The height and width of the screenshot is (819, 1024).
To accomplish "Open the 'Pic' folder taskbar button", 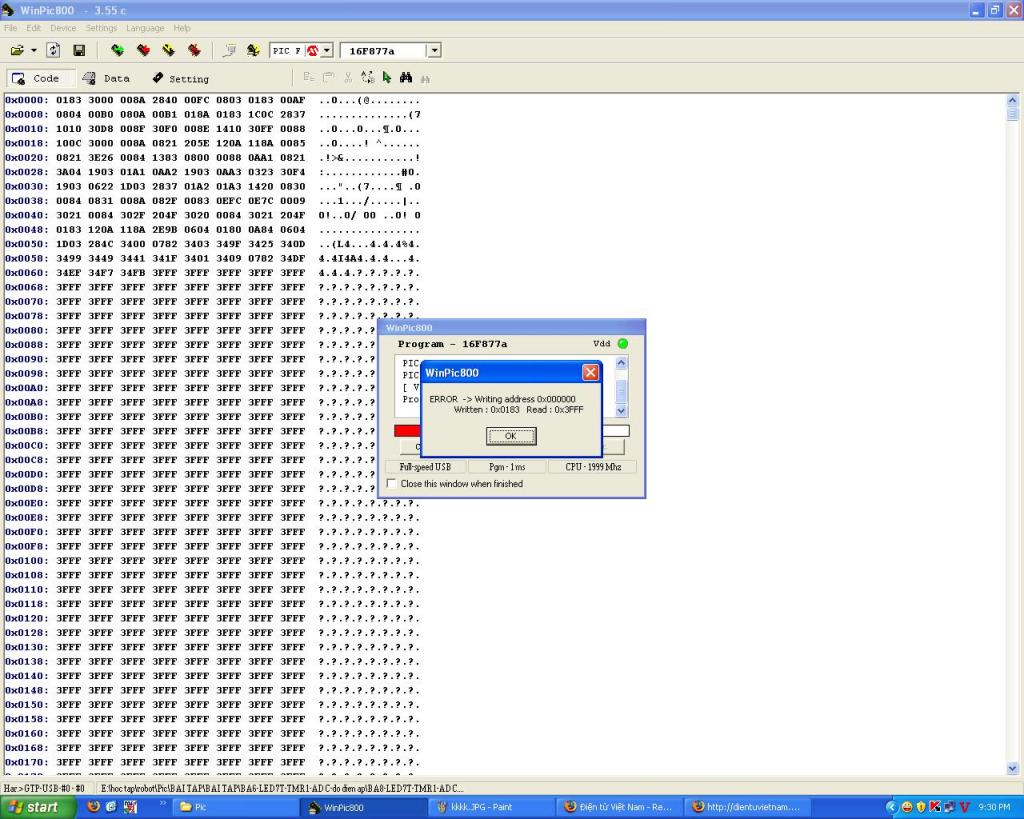I will (236, 807).
